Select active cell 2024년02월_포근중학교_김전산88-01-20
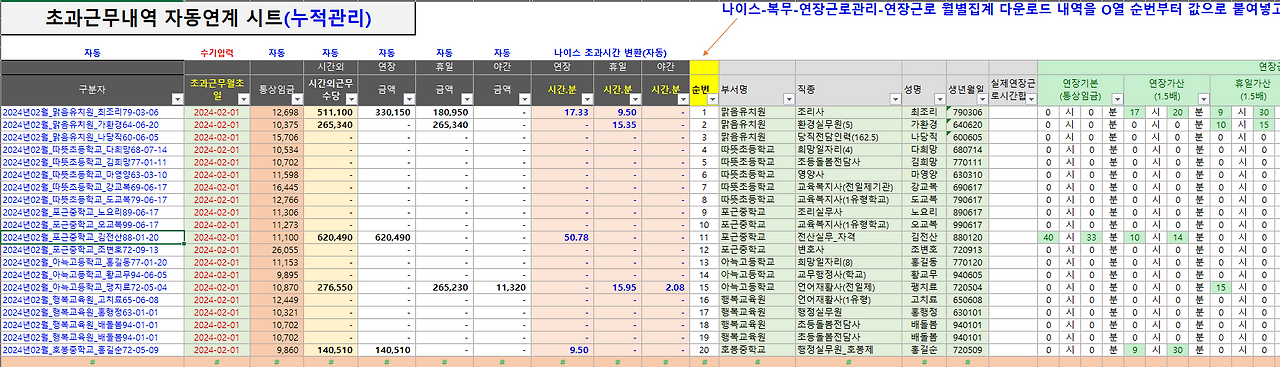This screenshot has height=367, width=1280. [x=93, y=237]
